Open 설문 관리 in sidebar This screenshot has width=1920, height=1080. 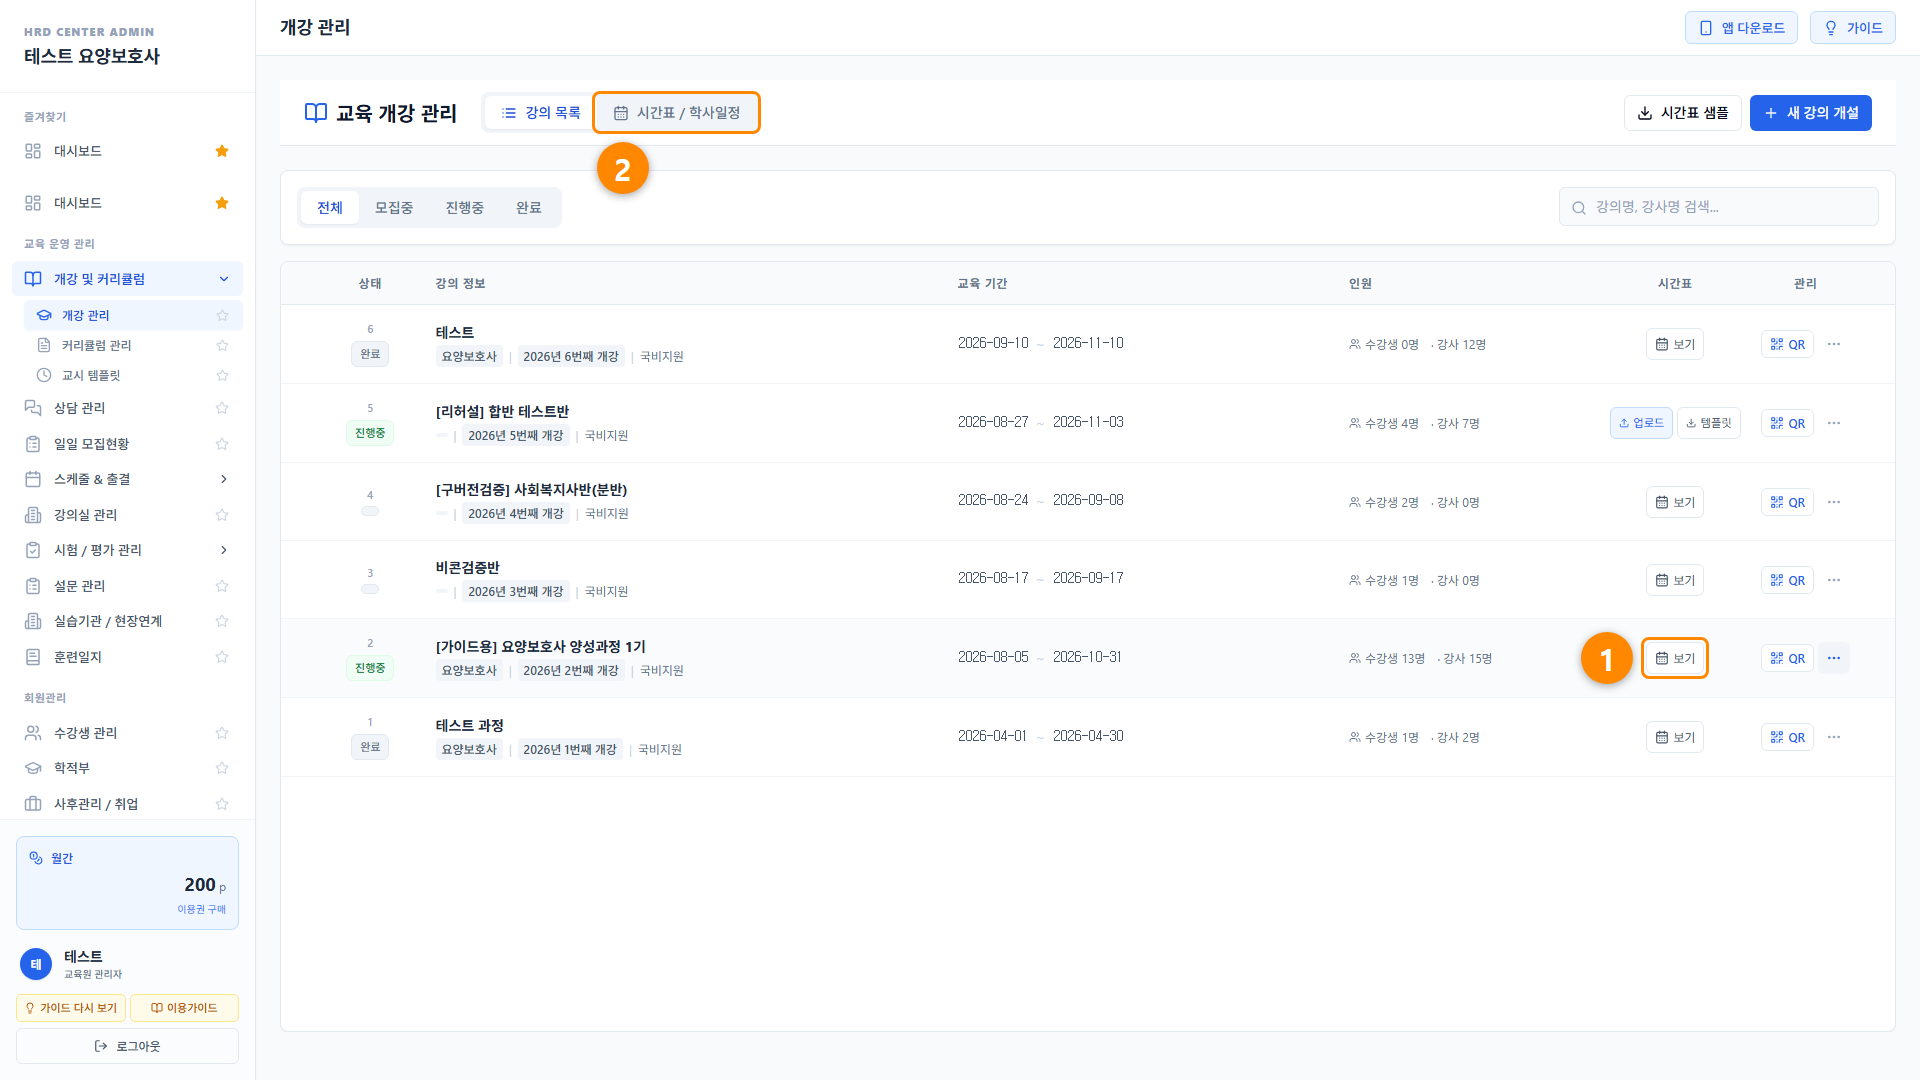coord(79,586)
